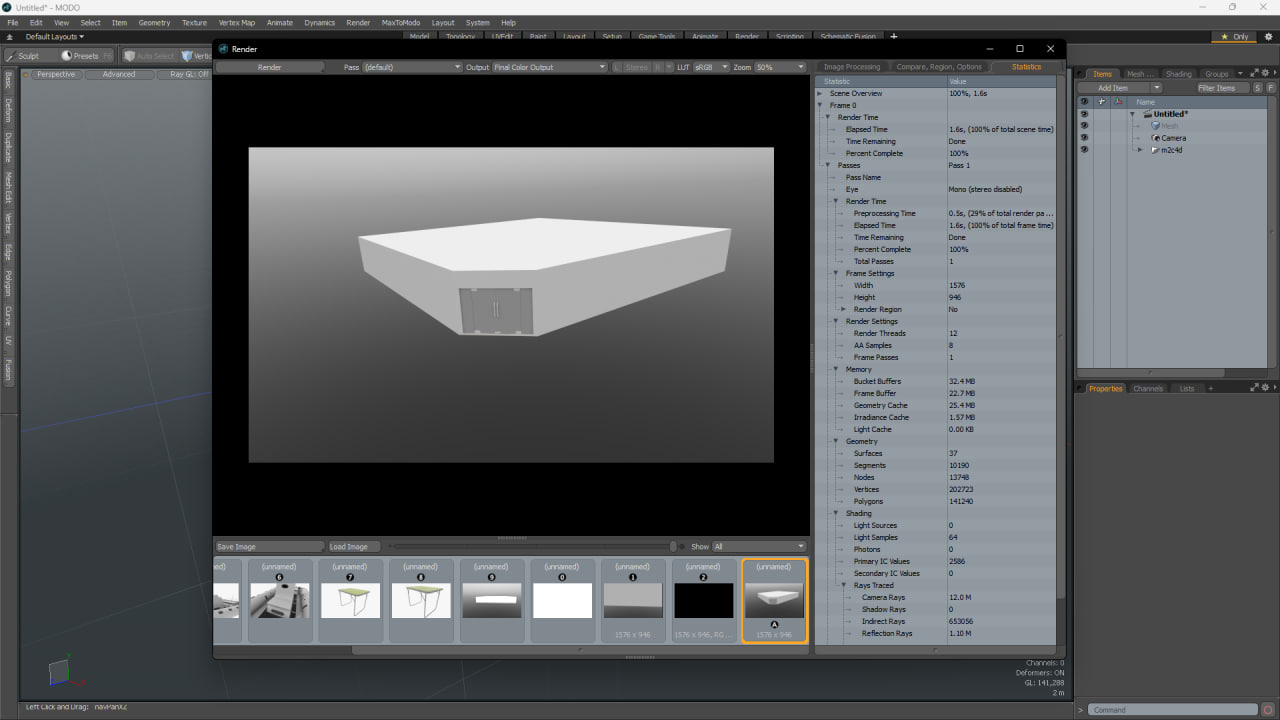This screenshot has width=1280, height=720.
Task: Collapse the Render Settings statistics group
Action: [x=836, y=321]
